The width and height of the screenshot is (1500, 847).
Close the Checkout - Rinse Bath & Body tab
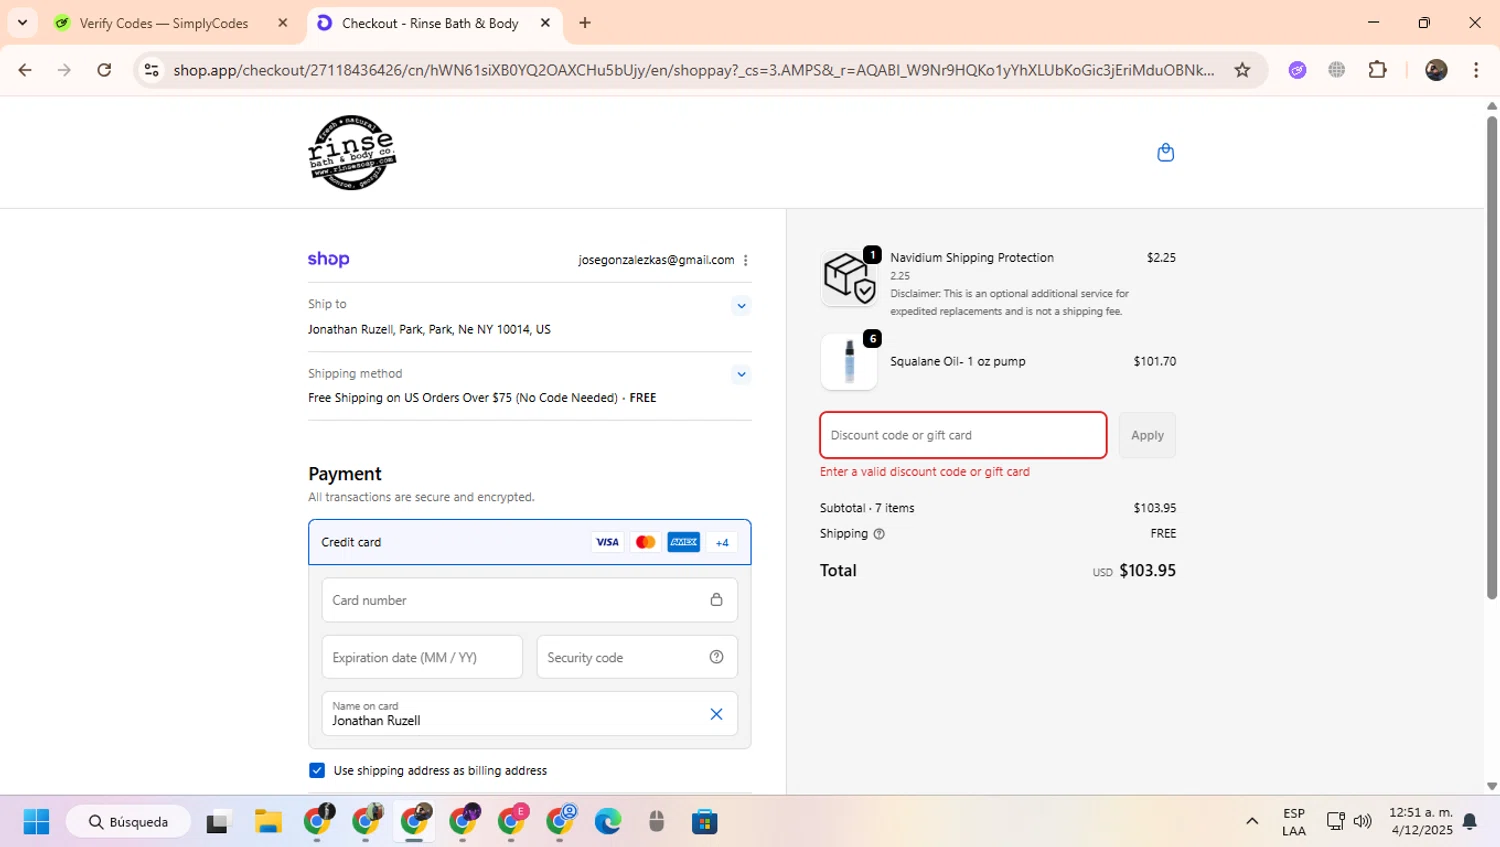[545, 23]
